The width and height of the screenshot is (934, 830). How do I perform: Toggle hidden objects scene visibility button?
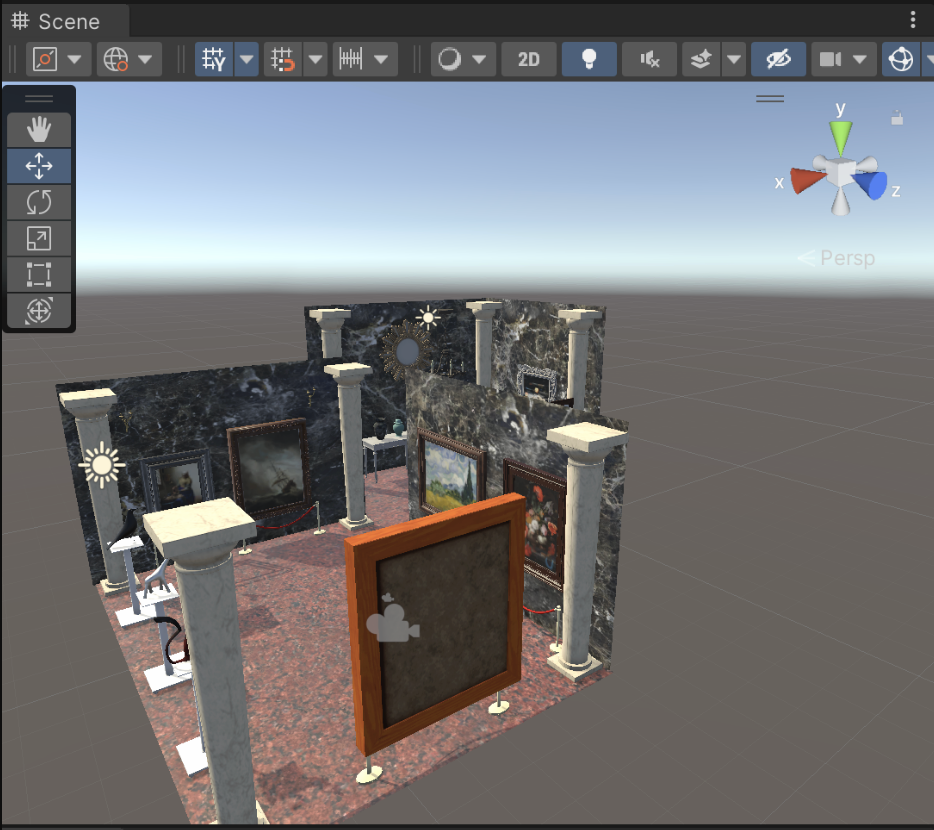tap(778, 60)
